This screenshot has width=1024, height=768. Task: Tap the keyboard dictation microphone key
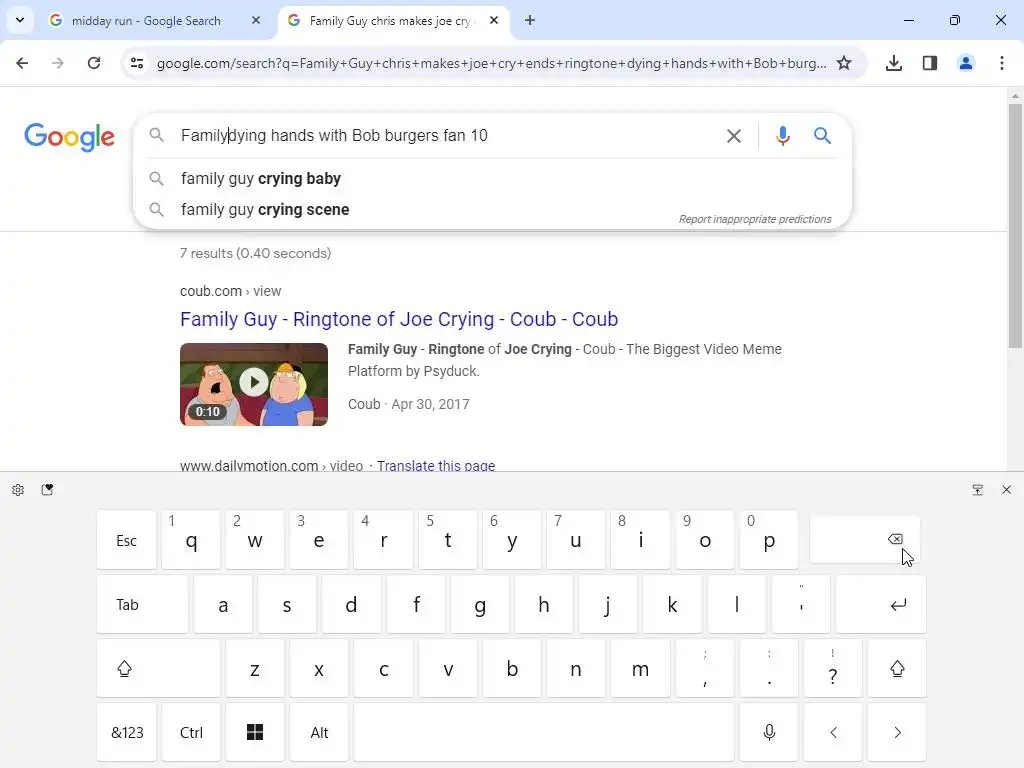(769, 732)
